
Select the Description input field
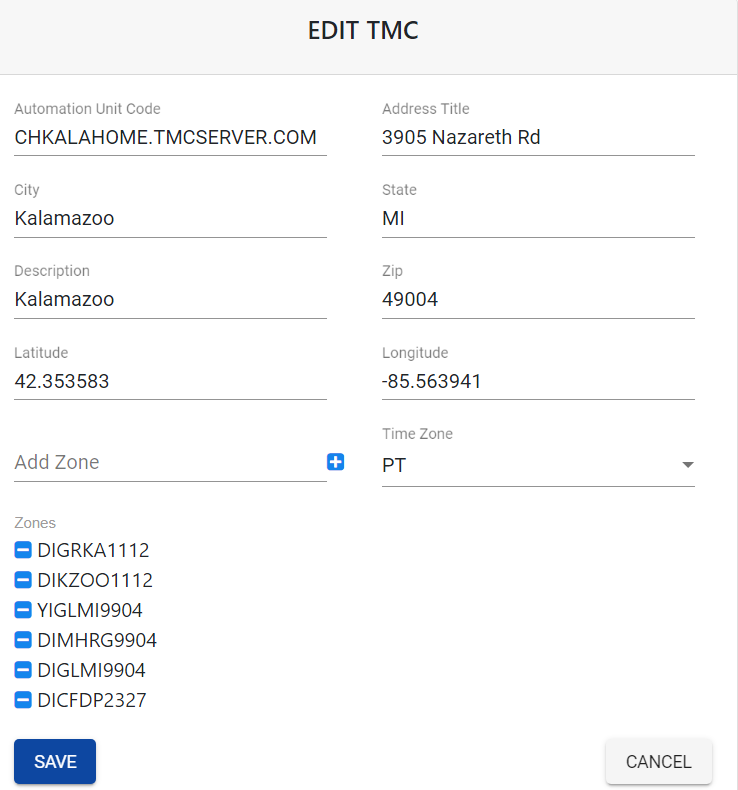pyautogui.click(x=170, y=300)
